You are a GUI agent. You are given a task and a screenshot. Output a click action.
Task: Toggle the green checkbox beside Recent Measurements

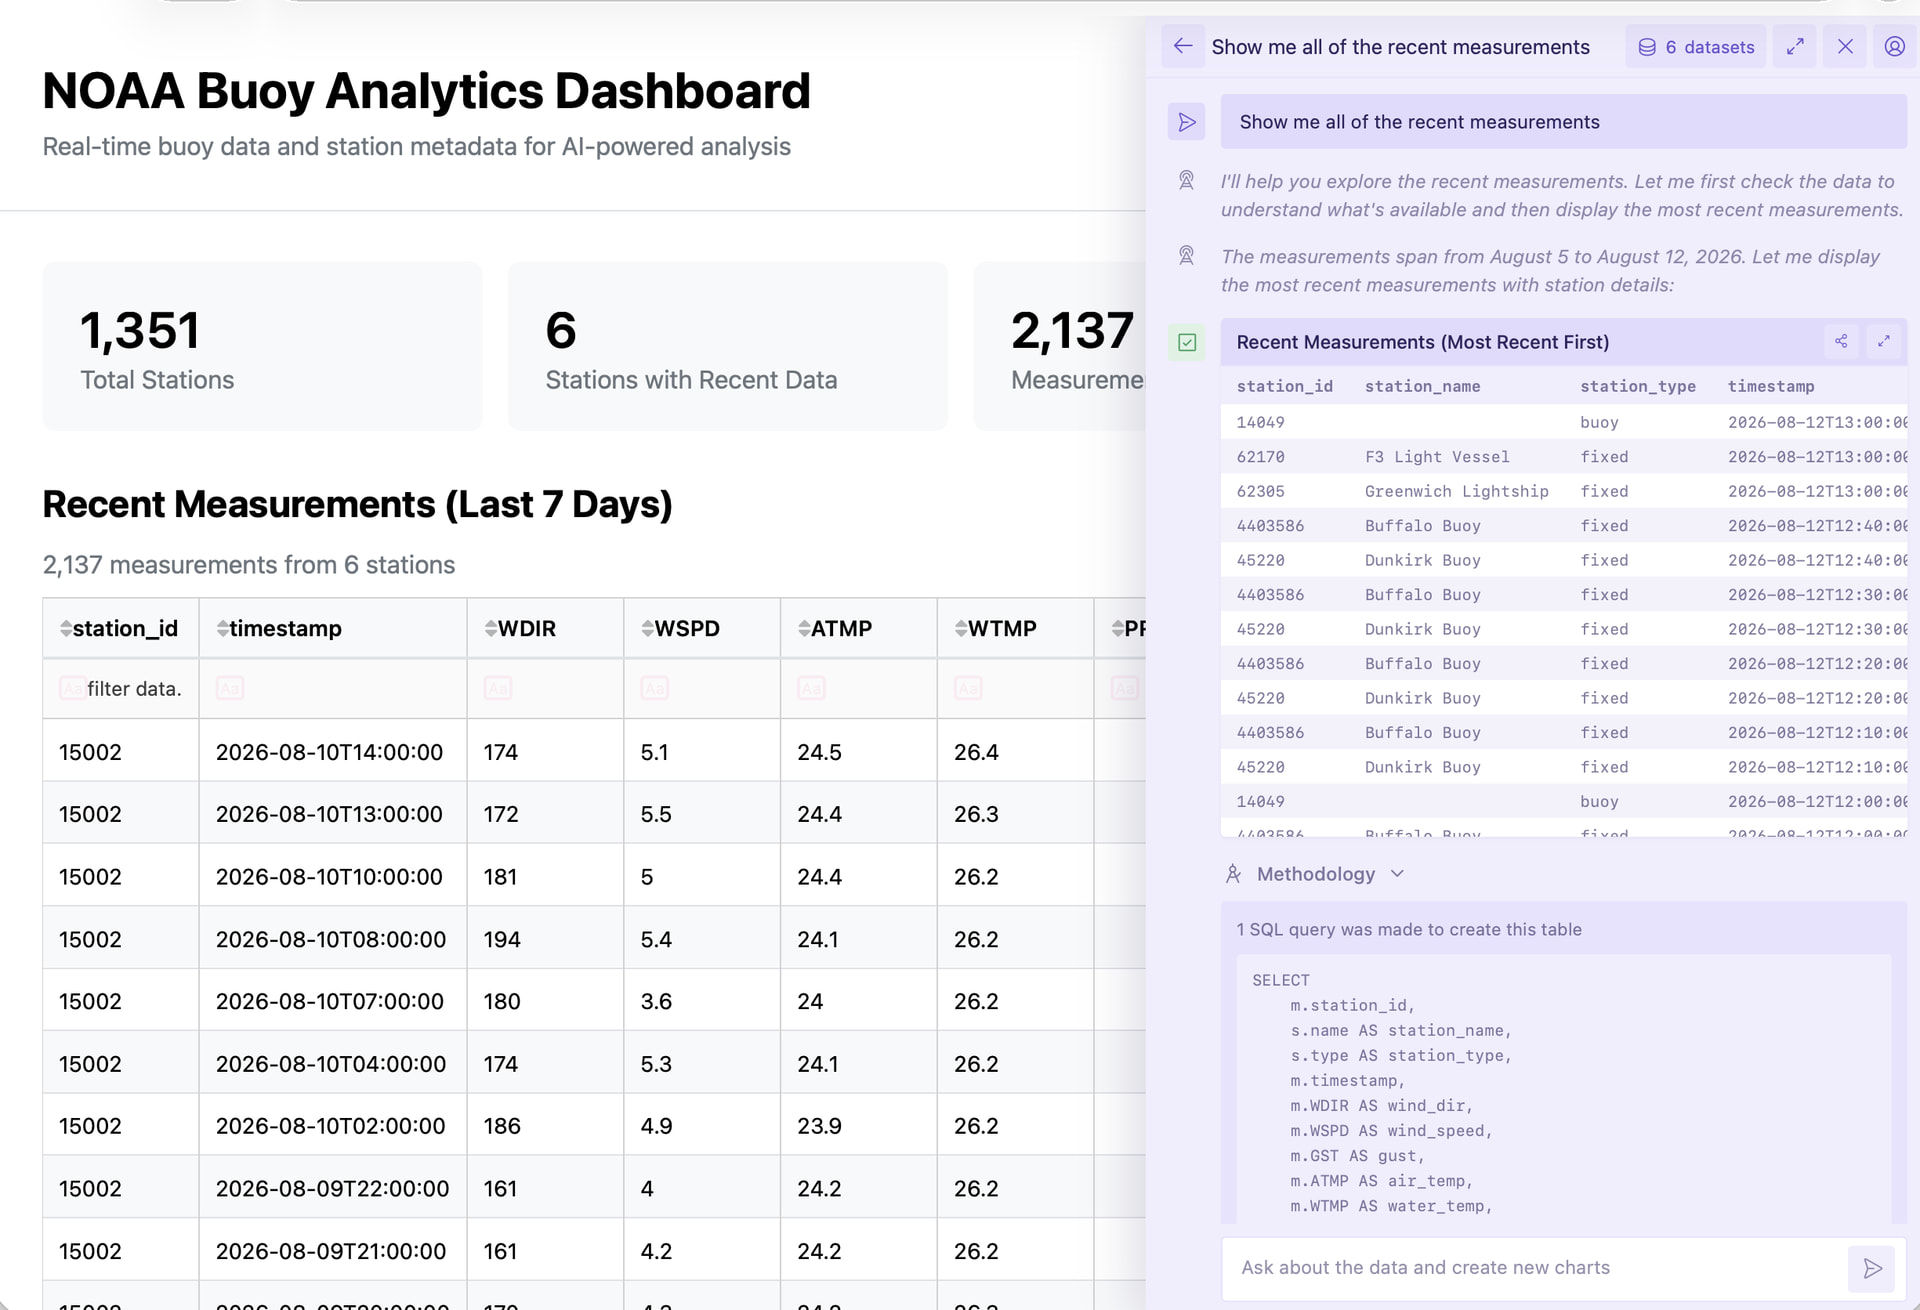(x=1187, y=343)
